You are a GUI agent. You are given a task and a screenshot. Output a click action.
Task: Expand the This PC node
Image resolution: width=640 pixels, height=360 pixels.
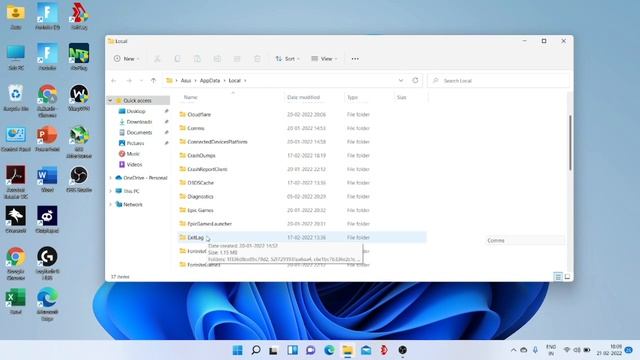(x=110, y=191)
